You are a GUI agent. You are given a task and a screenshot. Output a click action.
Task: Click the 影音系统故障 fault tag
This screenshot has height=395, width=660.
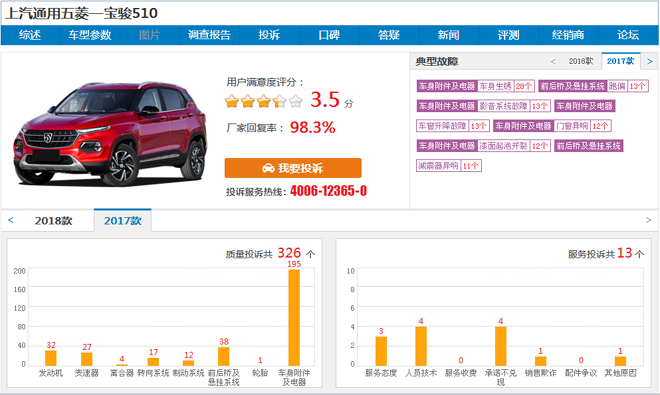point(503,106)
